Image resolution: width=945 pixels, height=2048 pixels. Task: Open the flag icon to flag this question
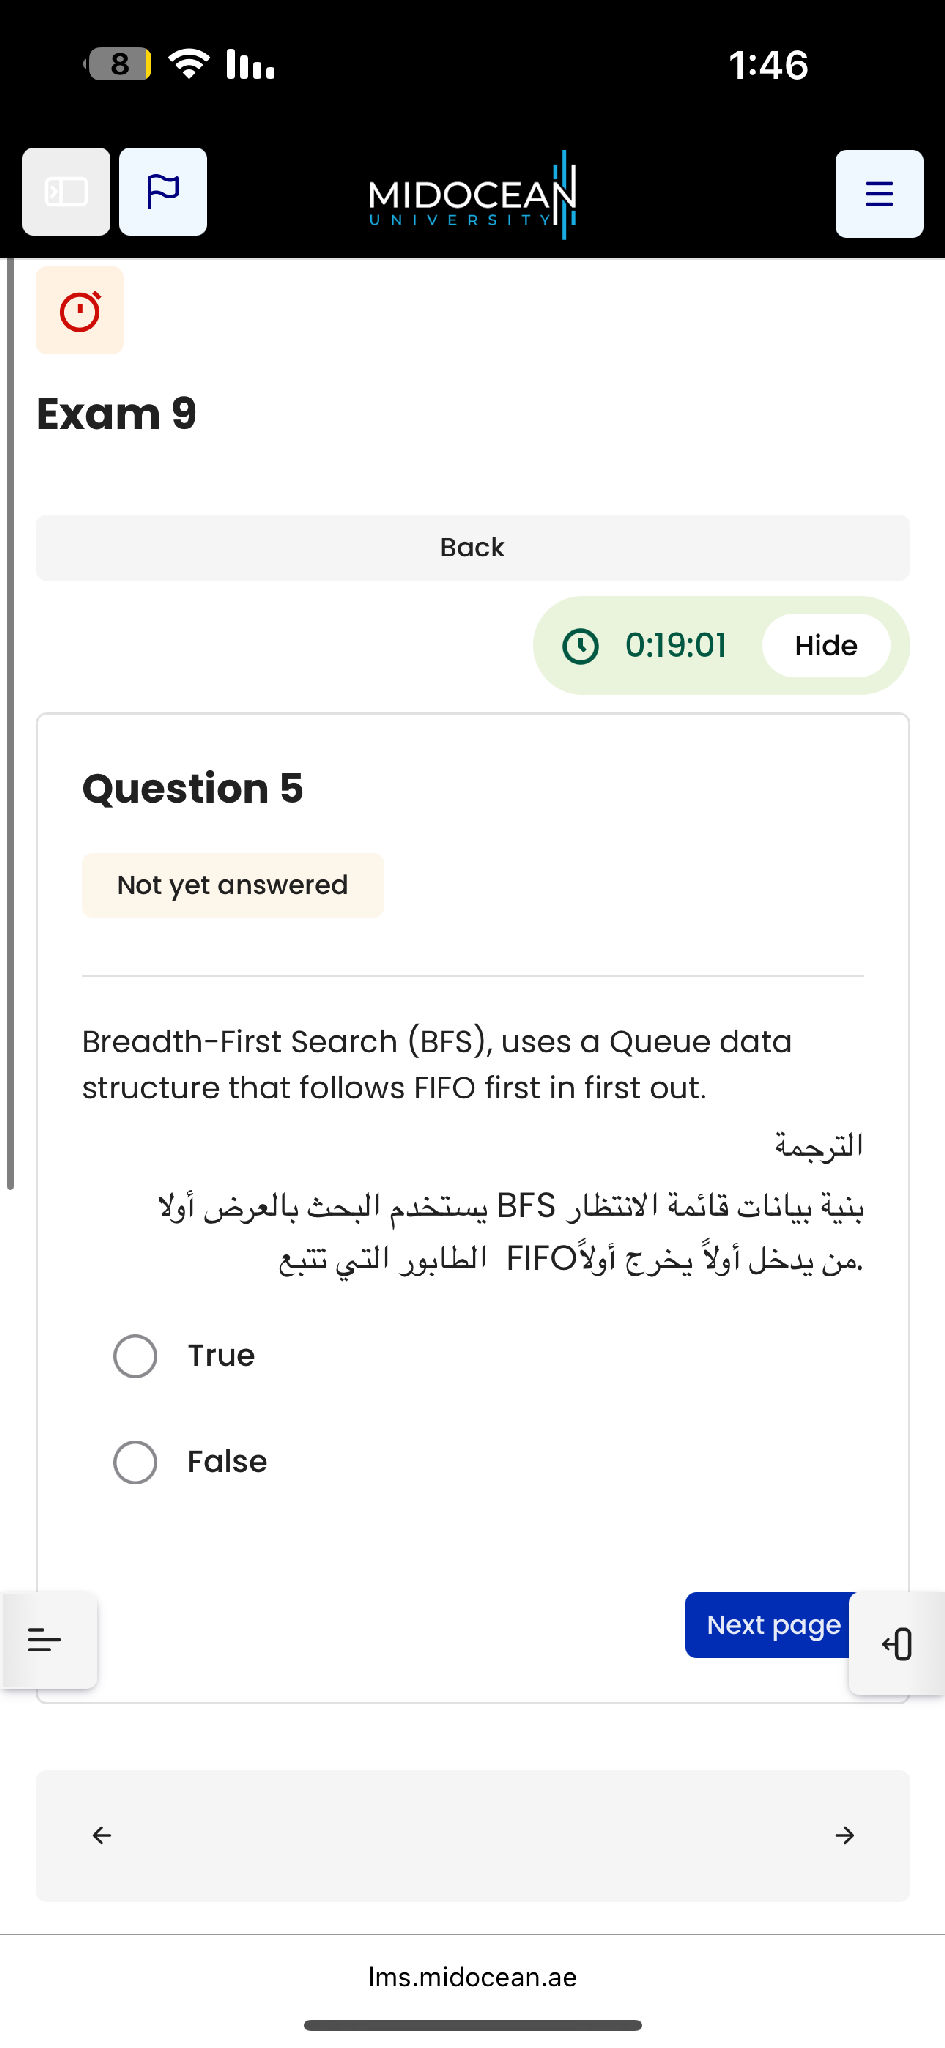coord(162,190)
